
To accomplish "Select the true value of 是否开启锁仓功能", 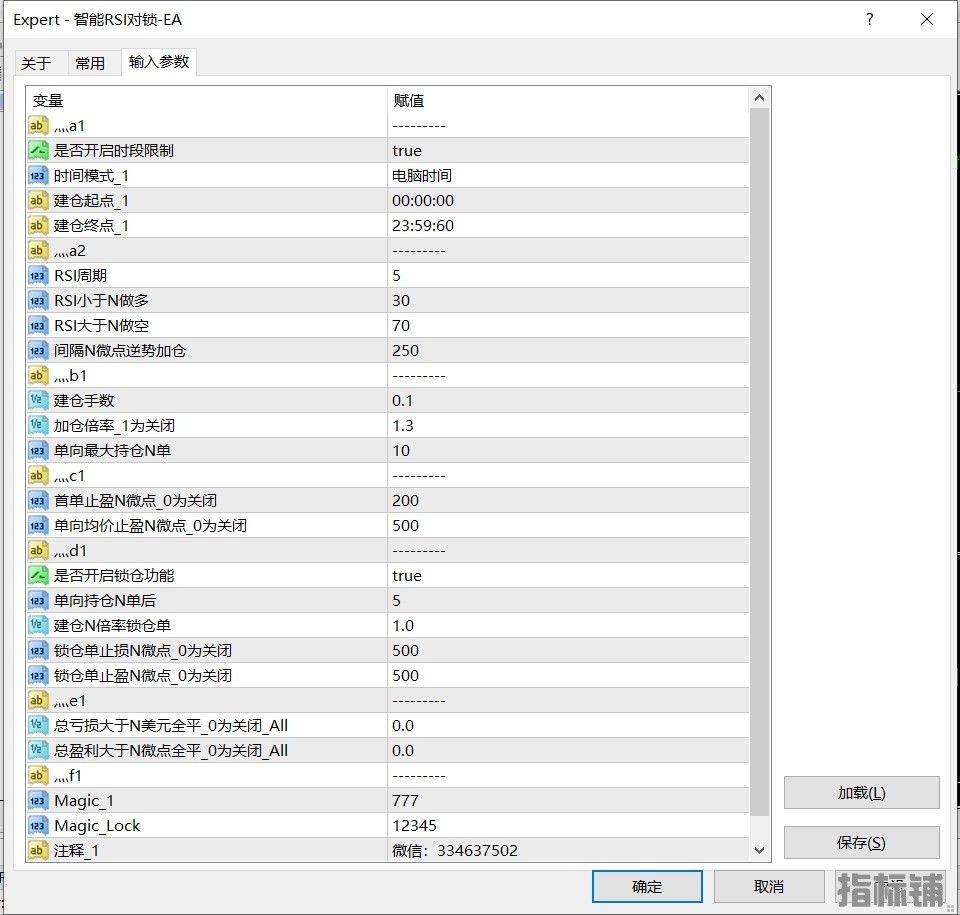I will tap(407, 576).
